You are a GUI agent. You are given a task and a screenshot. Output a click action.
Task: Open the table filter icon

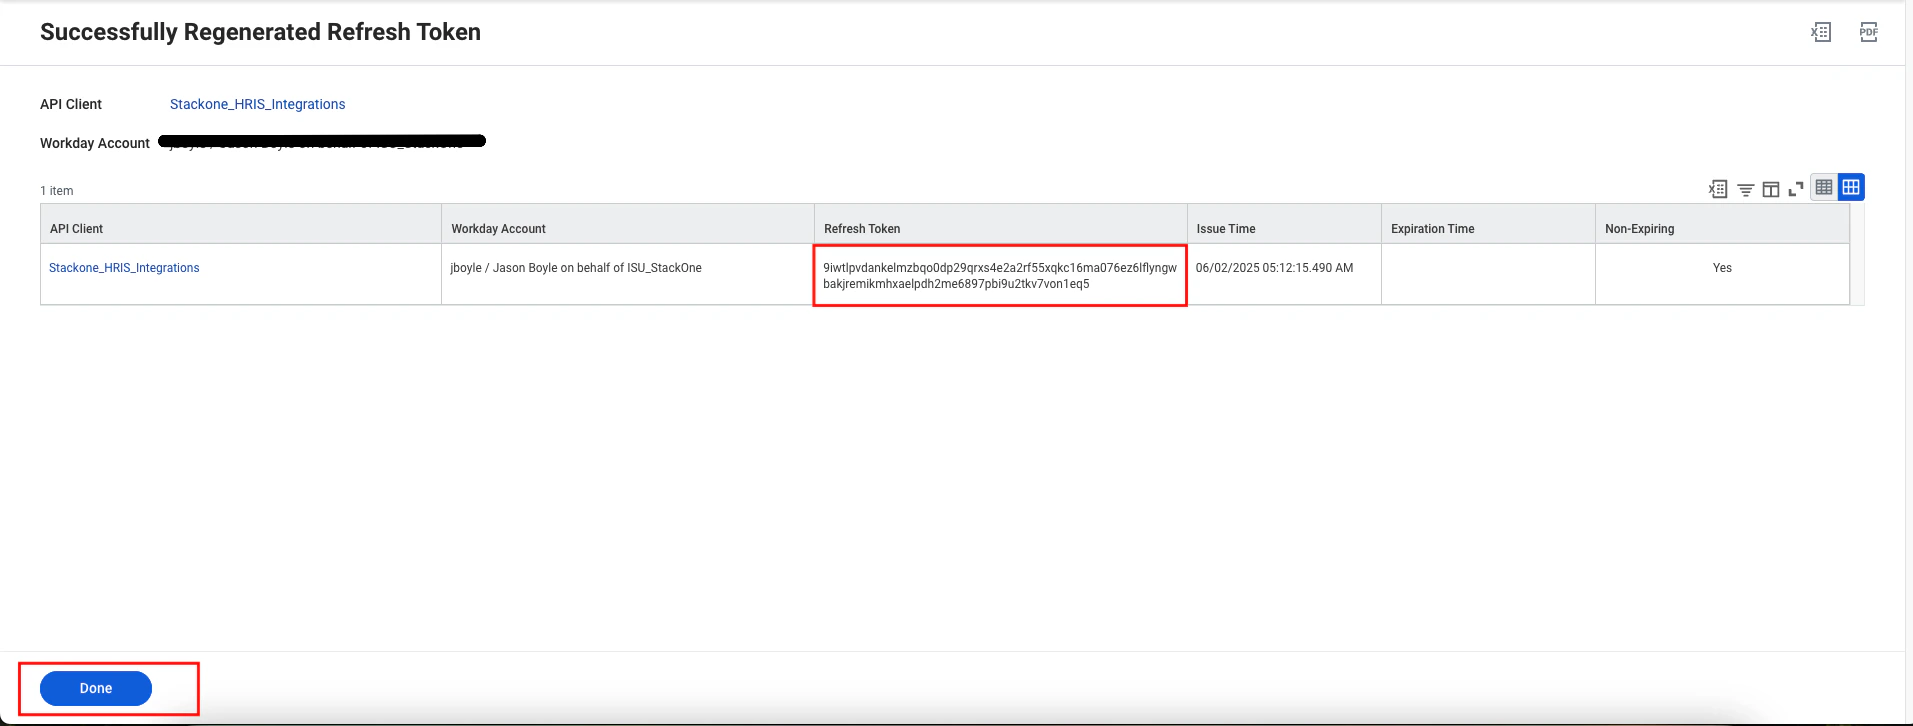[1745, 189]
